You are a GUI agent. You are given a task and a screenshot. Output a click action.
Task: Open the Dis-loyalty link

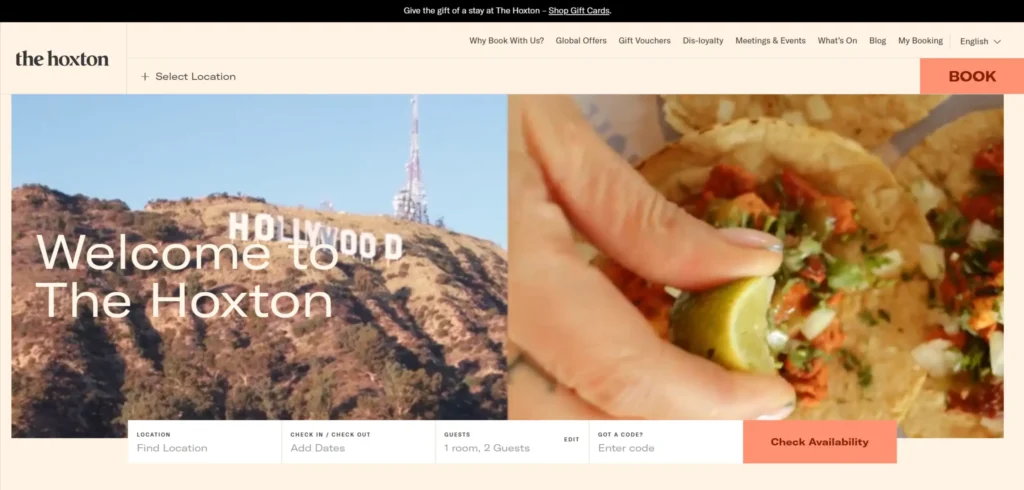tap(703, 41)
